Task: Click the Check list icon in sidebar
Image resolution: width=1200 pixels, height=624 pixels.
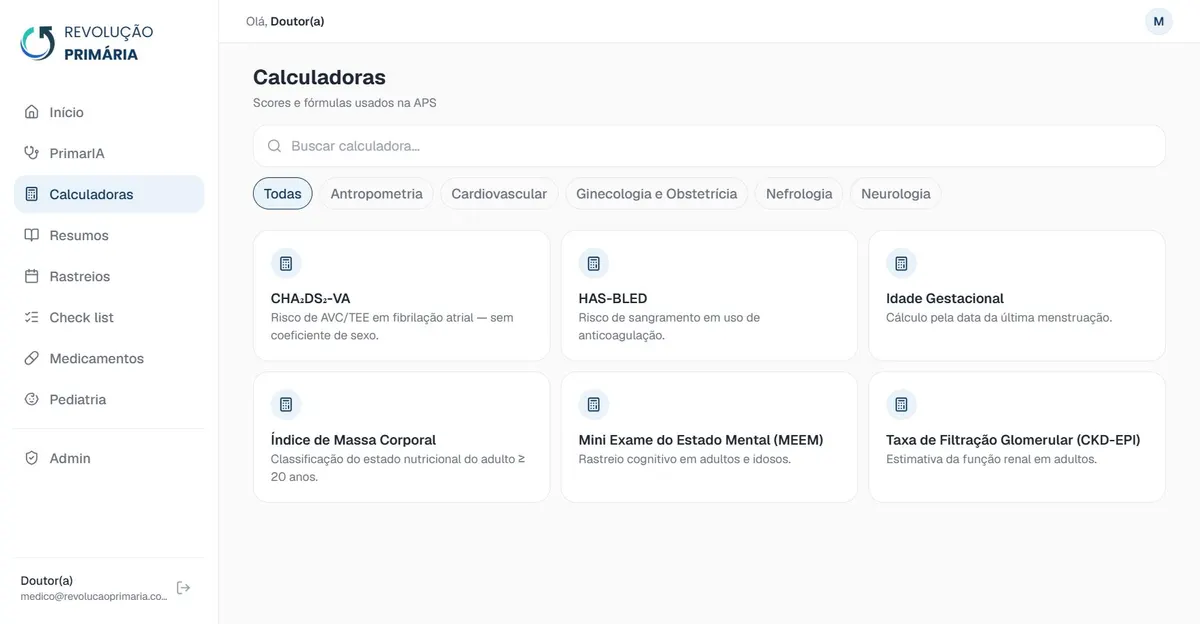Action: coord(31,317)
